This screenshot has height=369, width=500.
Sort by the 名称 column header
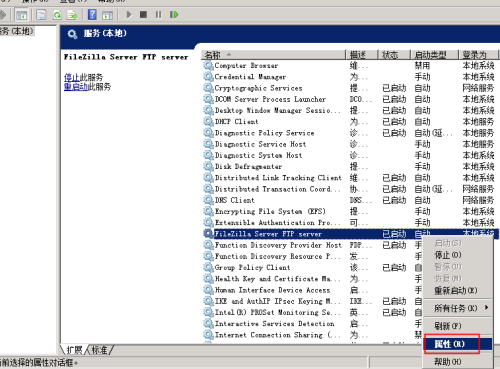[273, 55]
